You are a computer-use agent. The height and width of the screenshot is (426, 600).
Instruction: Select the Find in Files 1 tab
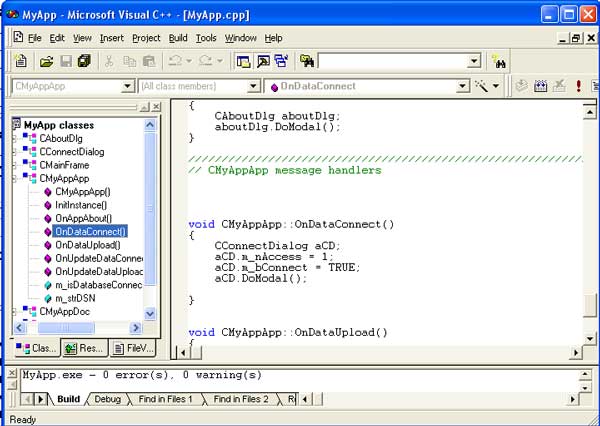pyautogui.click(x=165, y=399)
